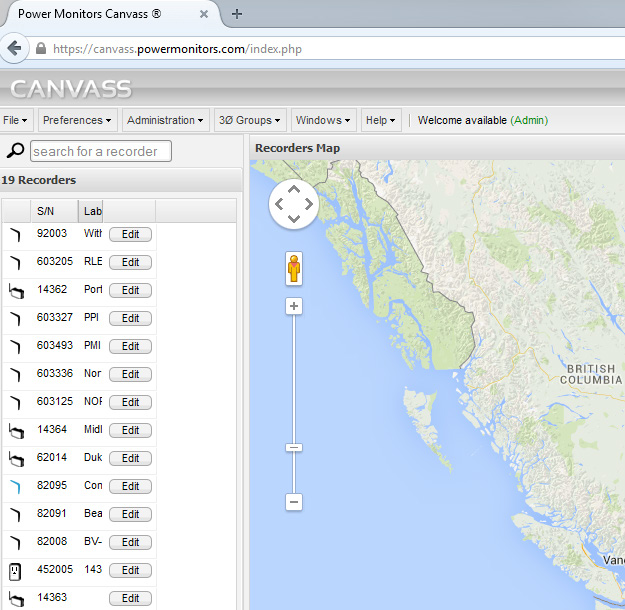Click Edit for recorder 603327
The height and width of the screenshot is (610, 625).
(x=130, y=318)
